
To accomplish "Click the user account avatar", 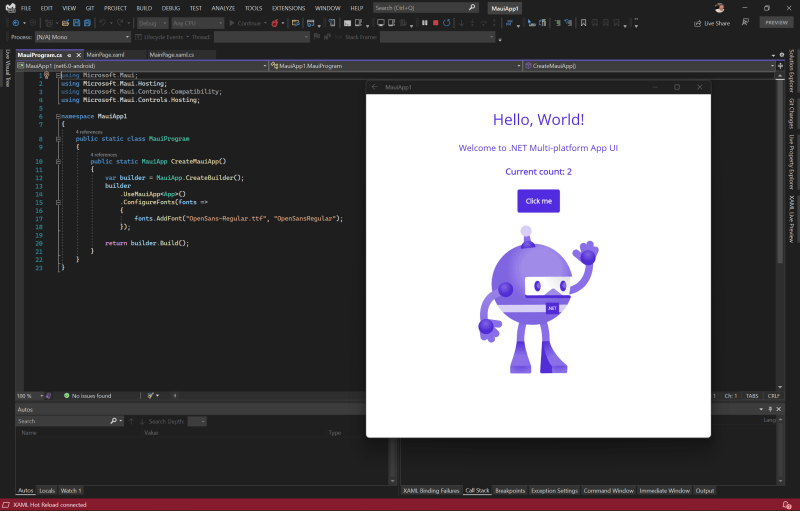I will 720,8.
